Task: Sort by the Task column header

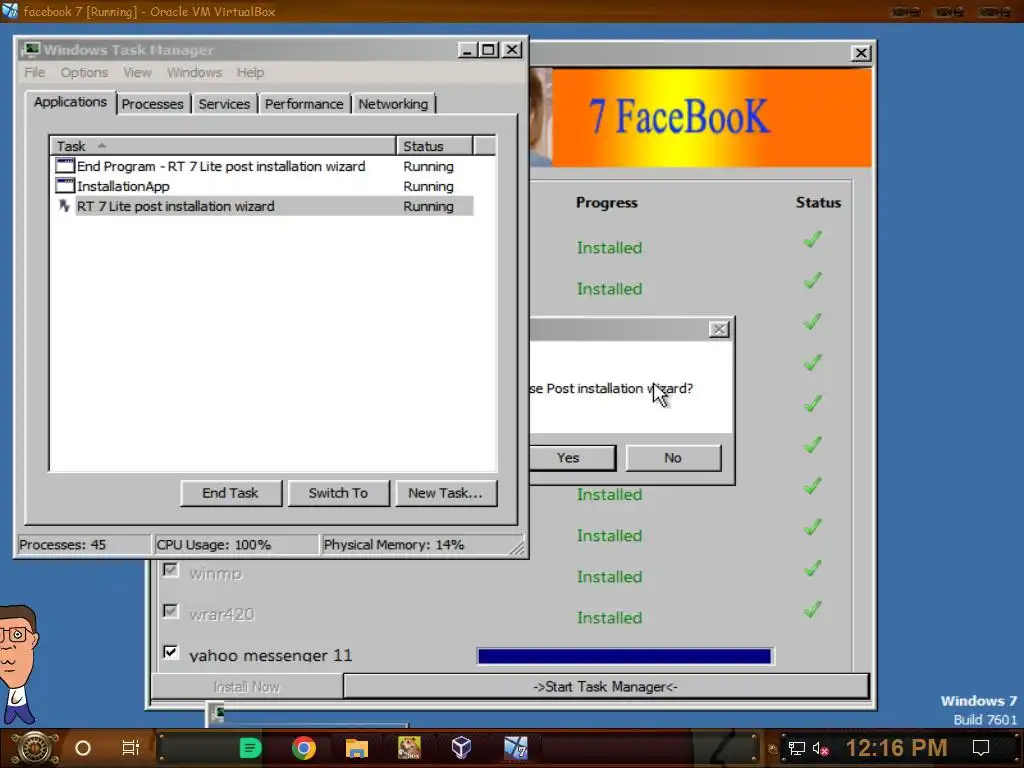Action: point(223,146)
